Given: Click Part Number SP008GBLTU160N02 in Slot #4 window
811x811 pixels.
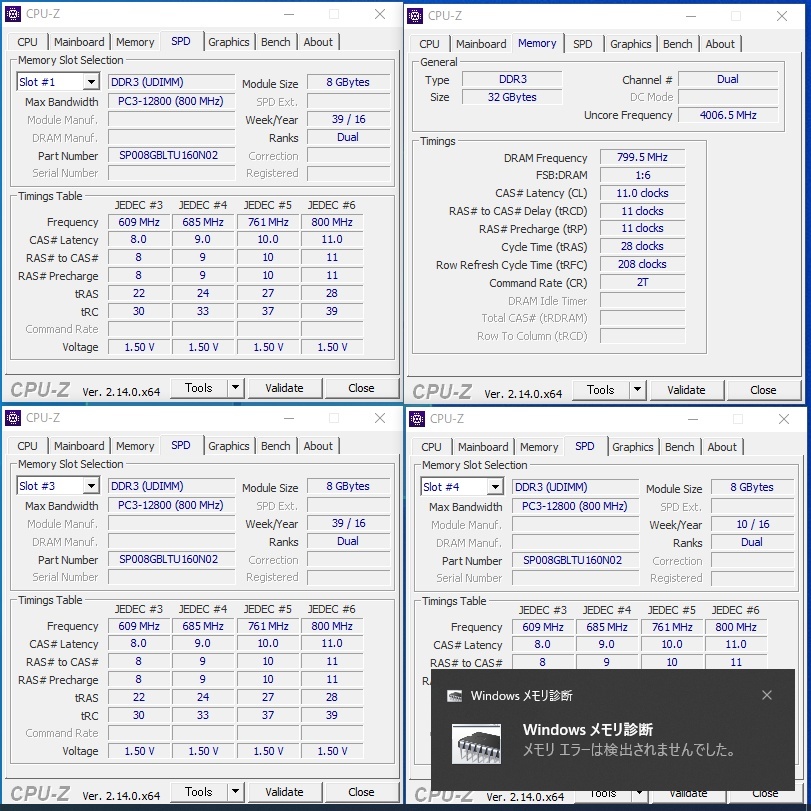Looking at the screenshot, I should [x=575, y=560].
